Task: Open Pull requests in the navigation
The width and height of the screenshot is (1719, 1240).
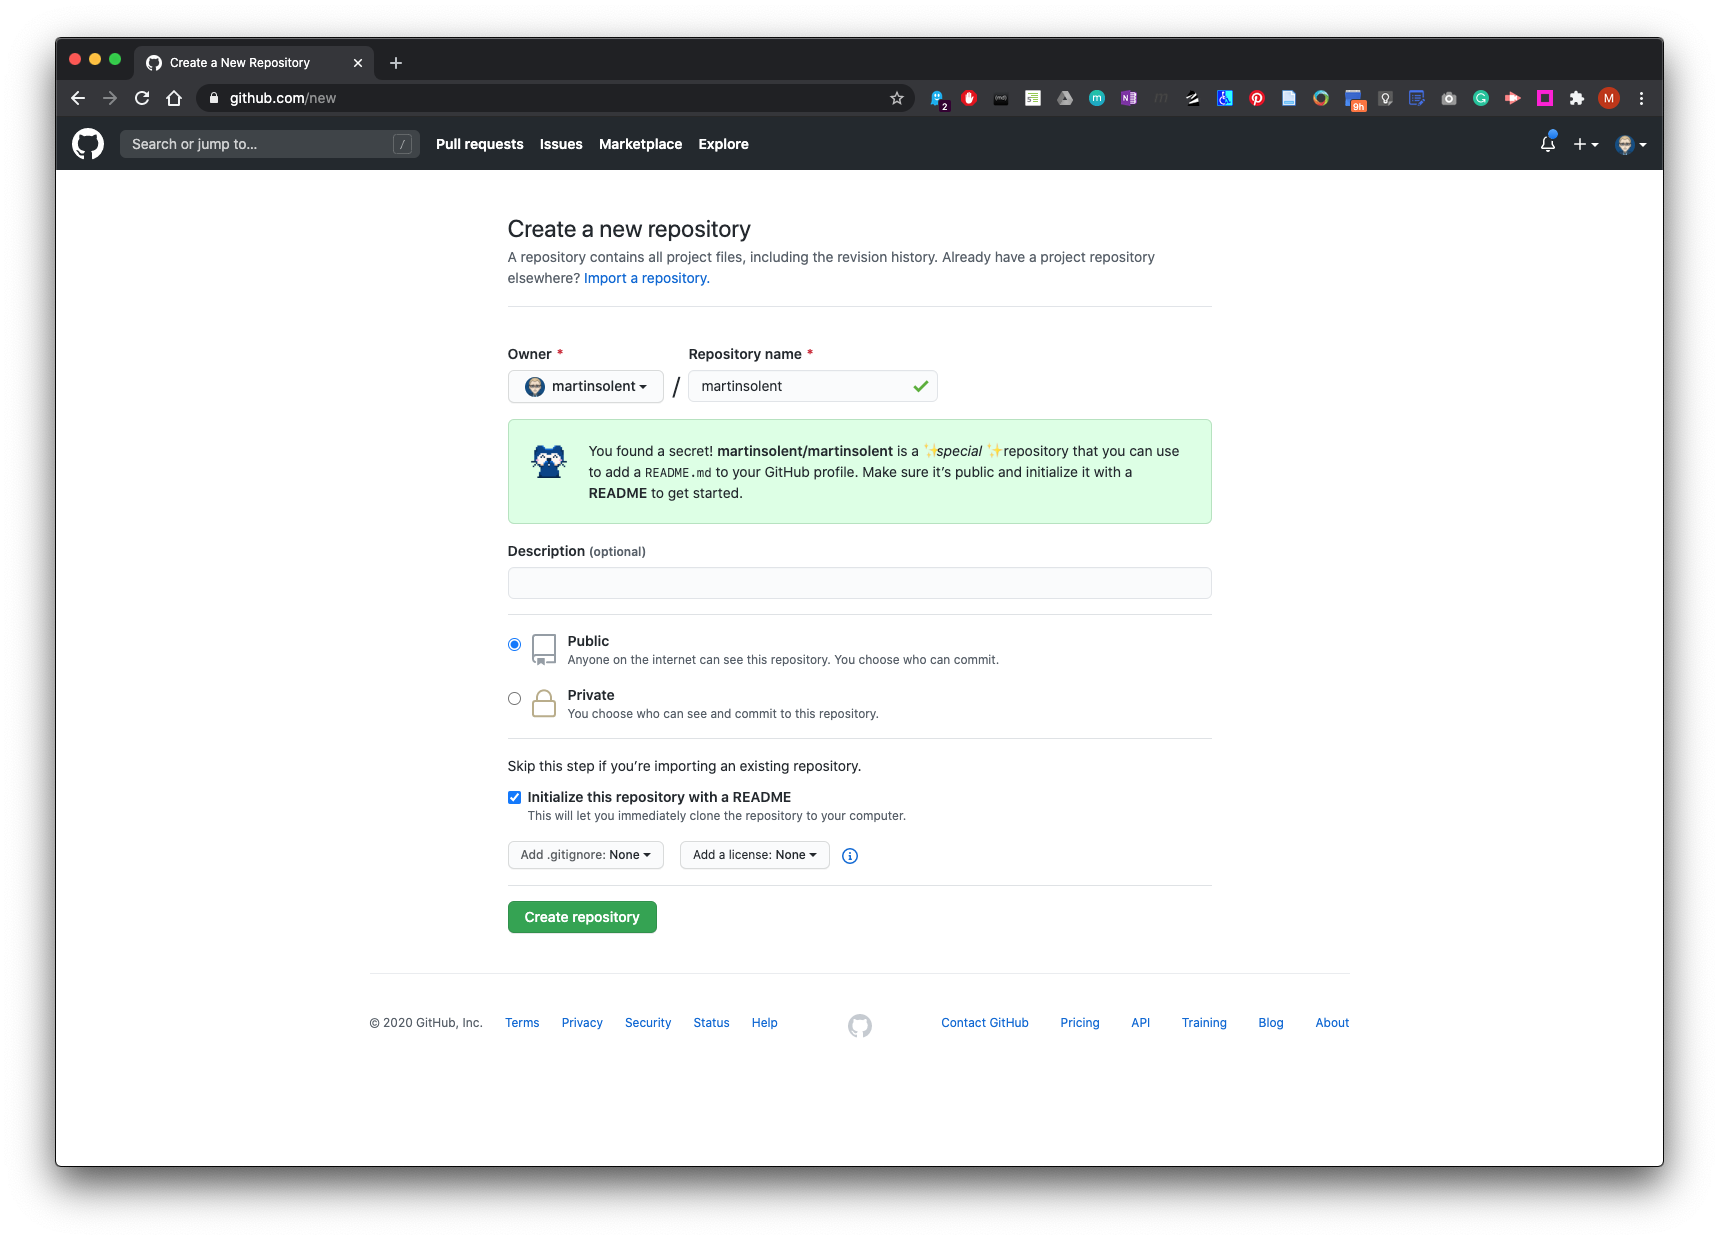Action: [x=479, y=144]
